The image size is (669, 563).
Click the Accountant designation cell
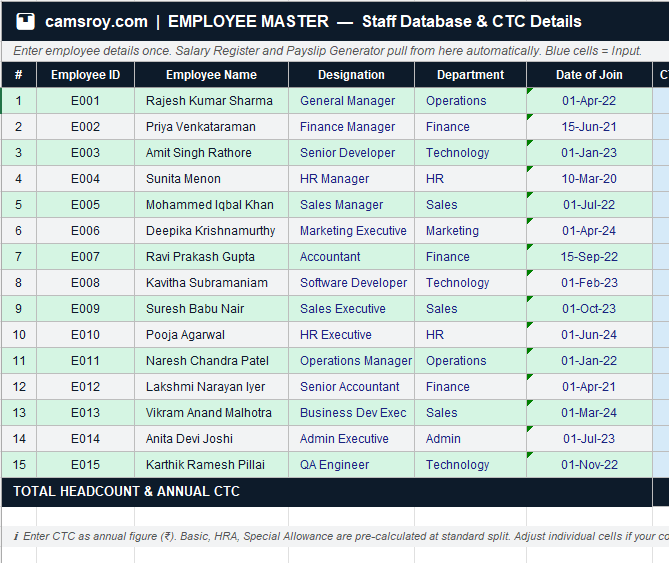coord(351,257)
